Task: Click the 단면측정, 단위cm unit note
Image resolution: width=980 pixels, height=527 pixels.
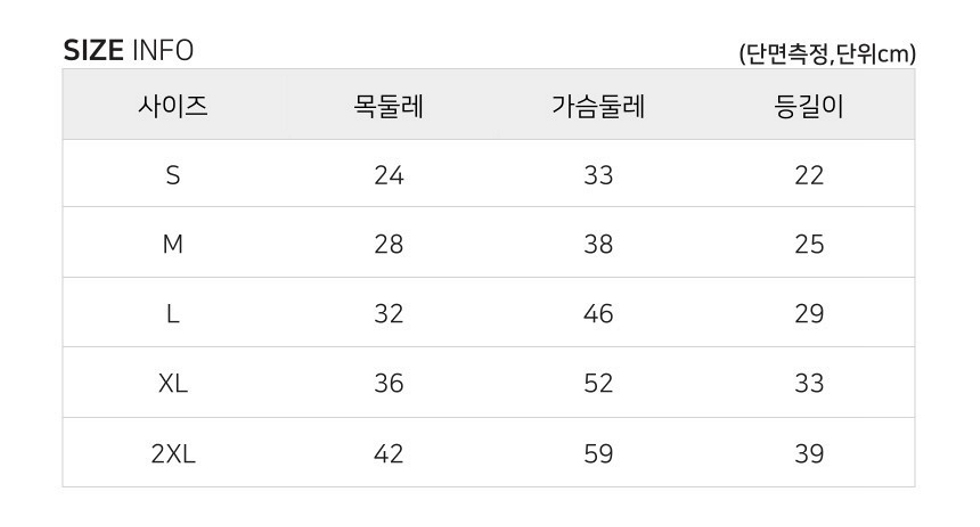Action: pos(828,54)
